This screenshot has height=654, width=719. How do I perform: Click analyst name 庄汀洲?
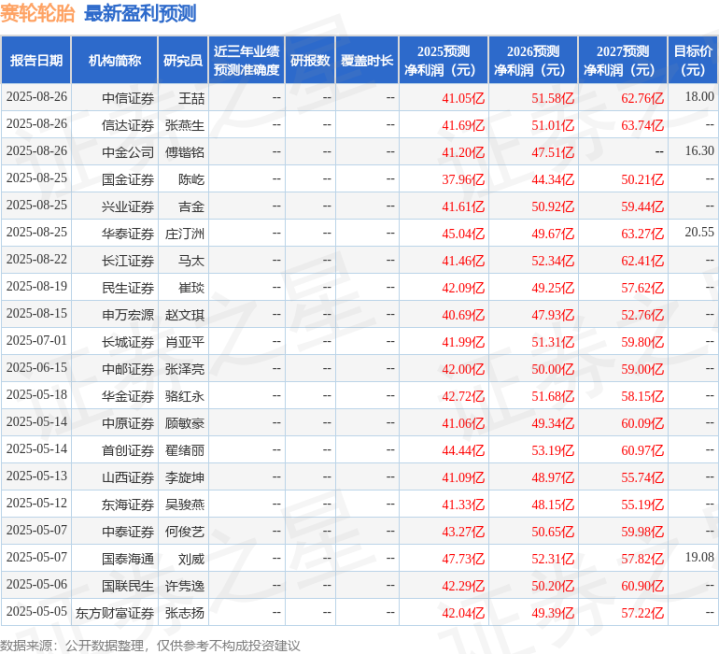pyautogui.click(x=184, y=233)
